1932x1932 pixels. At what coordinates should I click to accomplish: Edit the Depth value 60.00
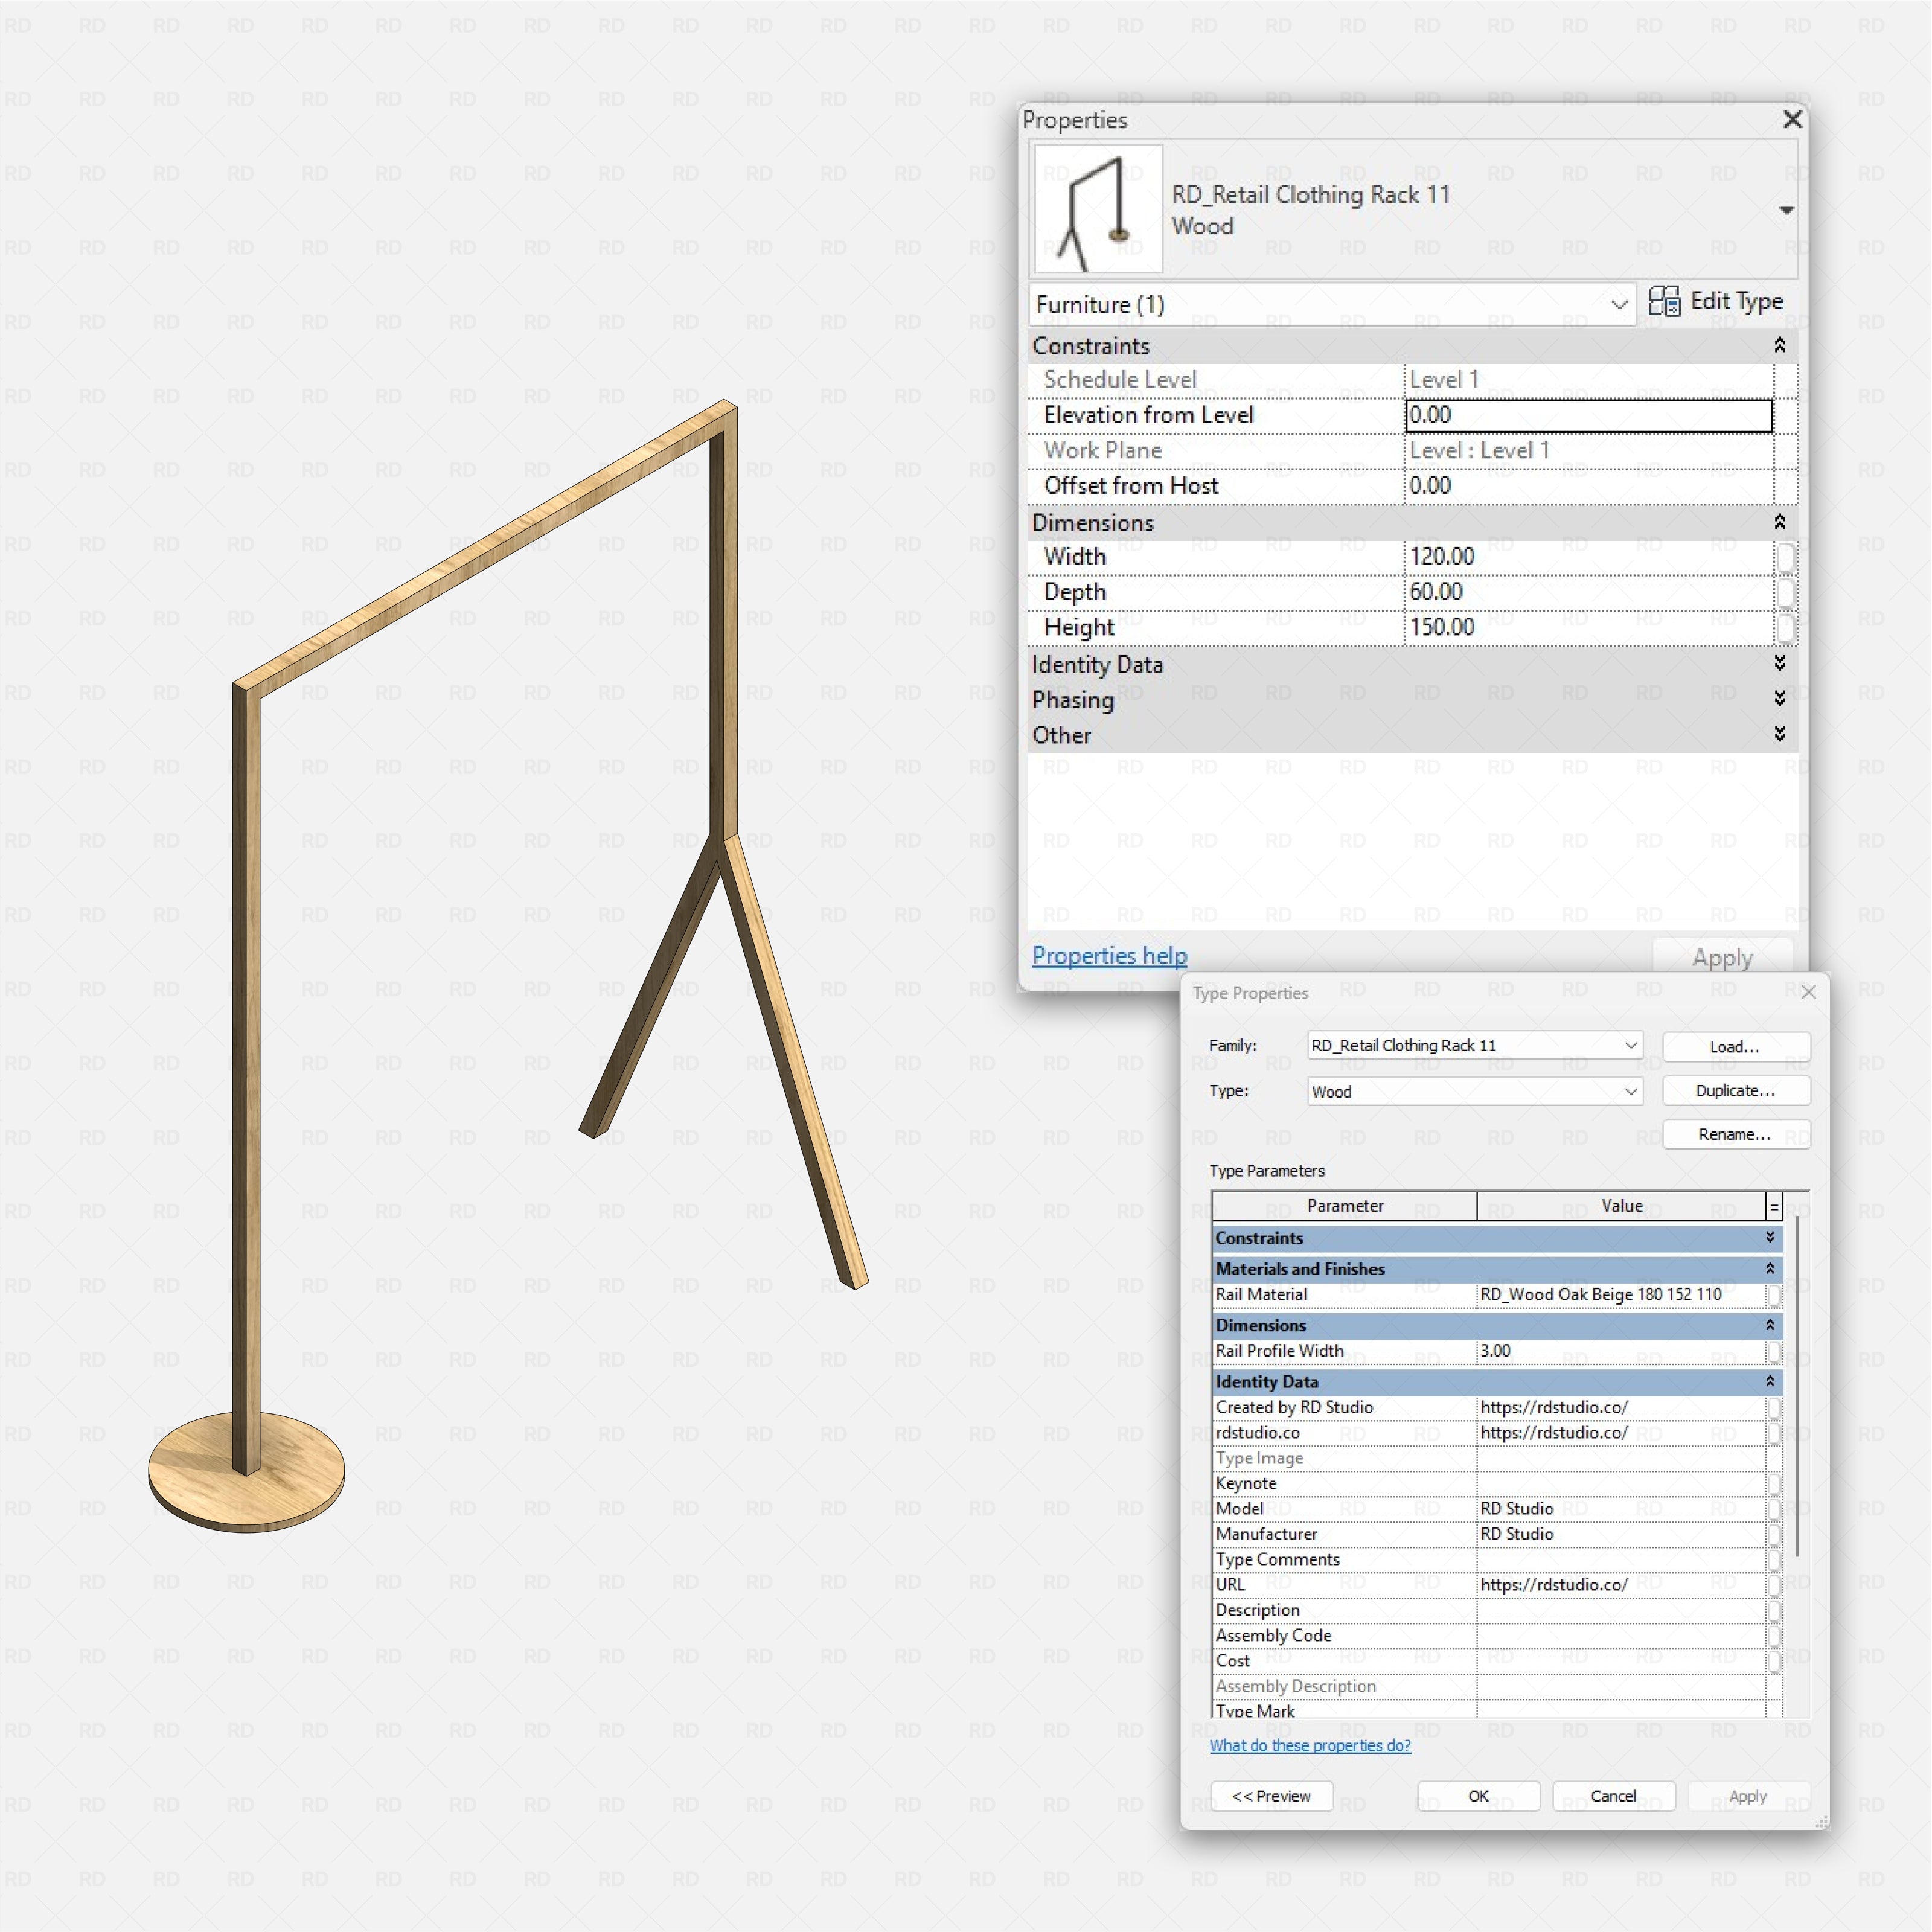pos(1588,592)
